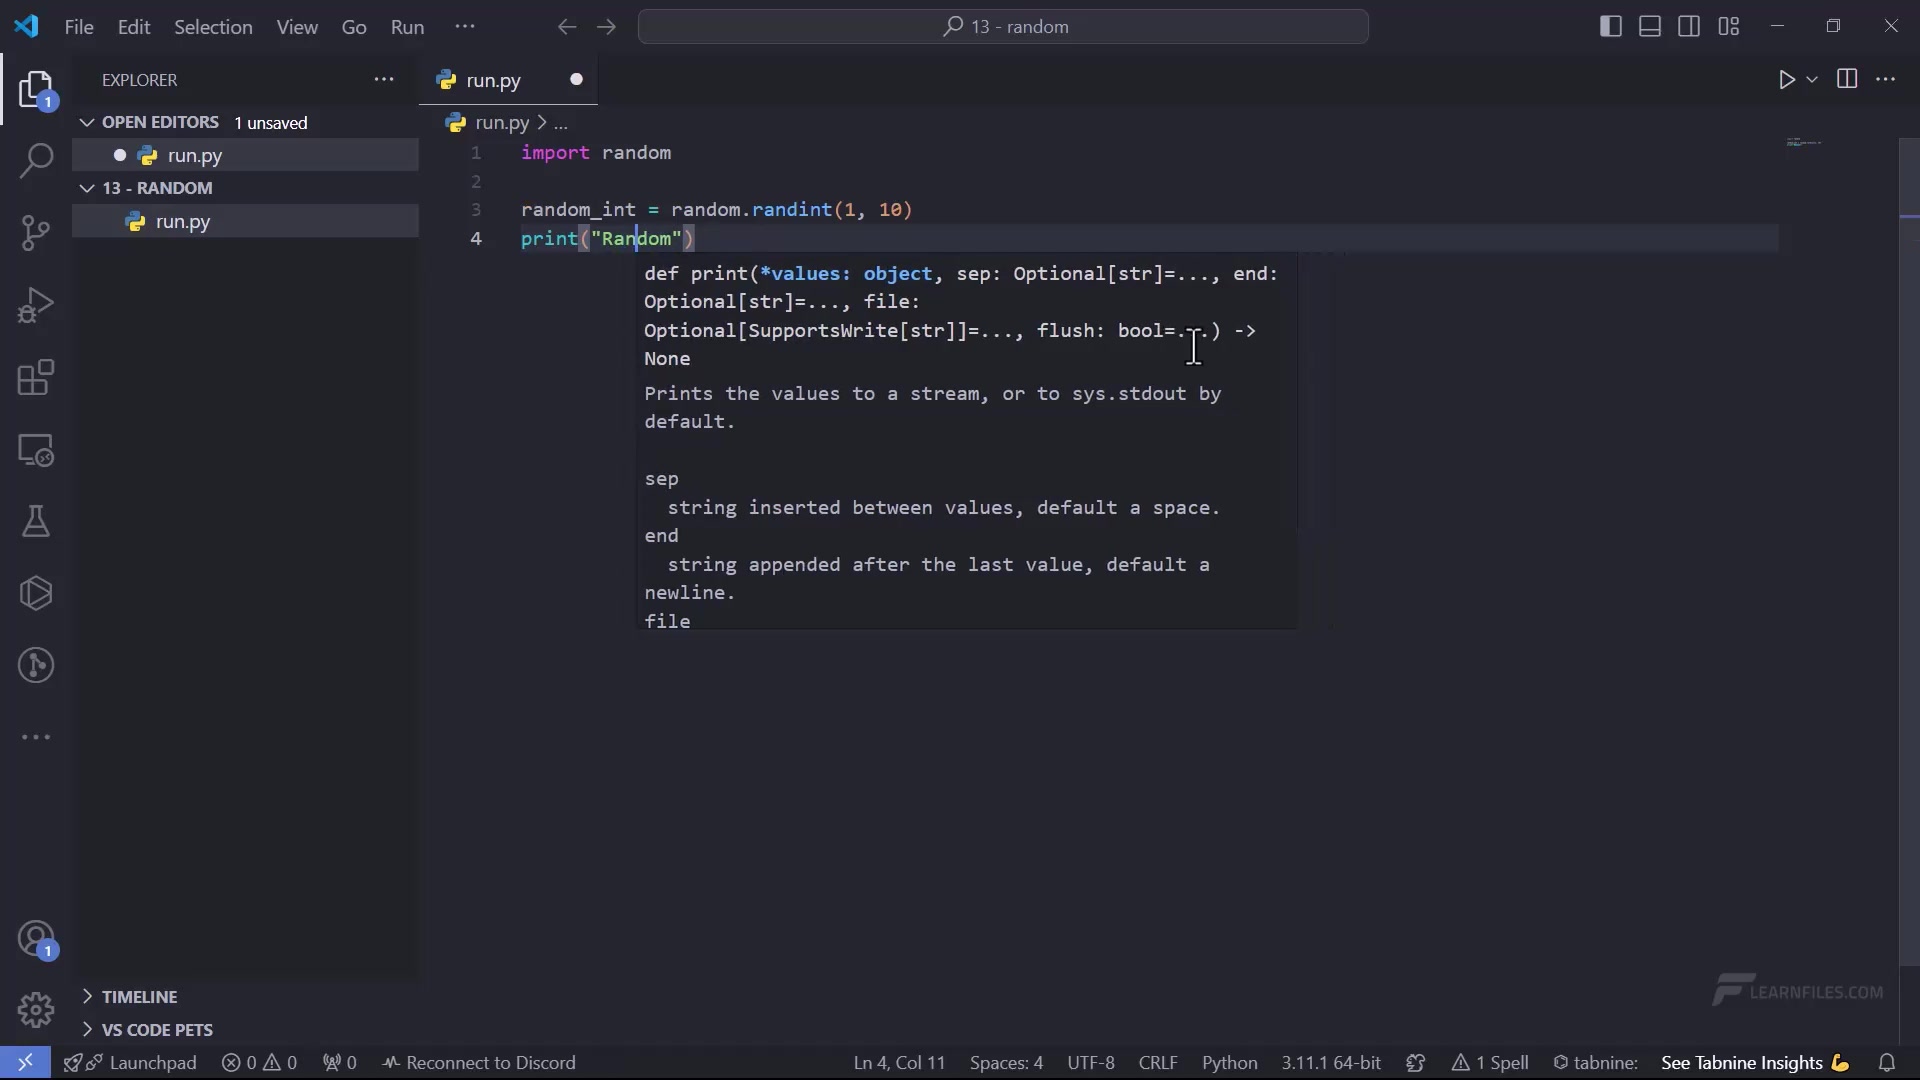Viewport: 1920px width, 1080px height.
Task: Open the run options dropdown arrow
Action: [x=1812, y=80]
